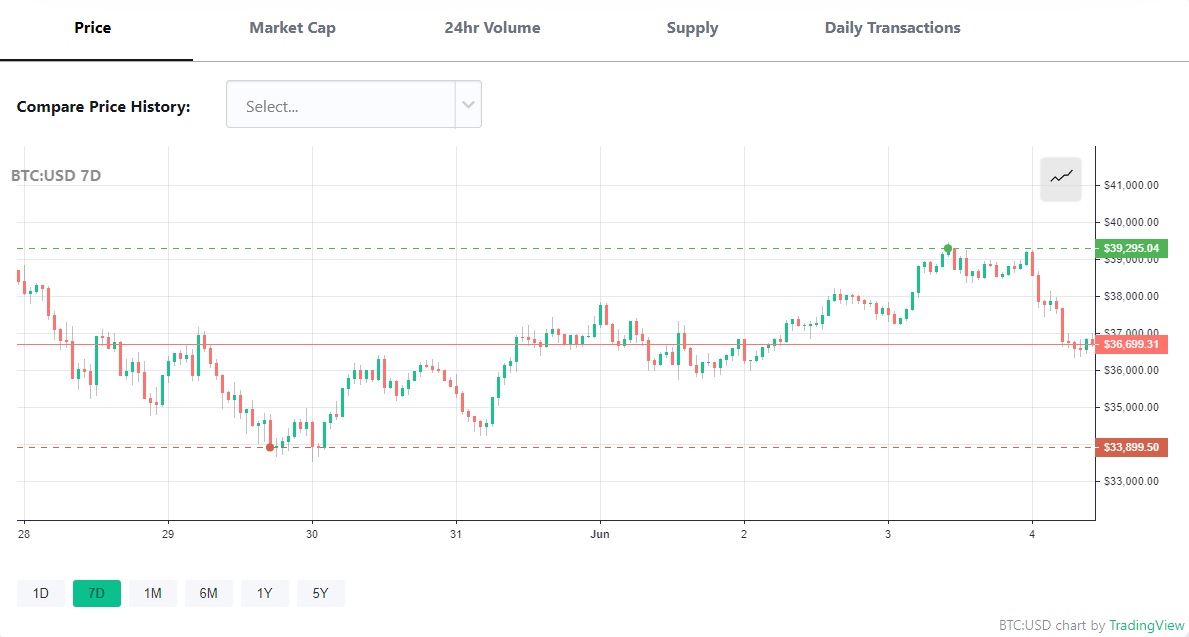Select the 1M time range
Viewport: 1189px width, 637px height.
152,593
